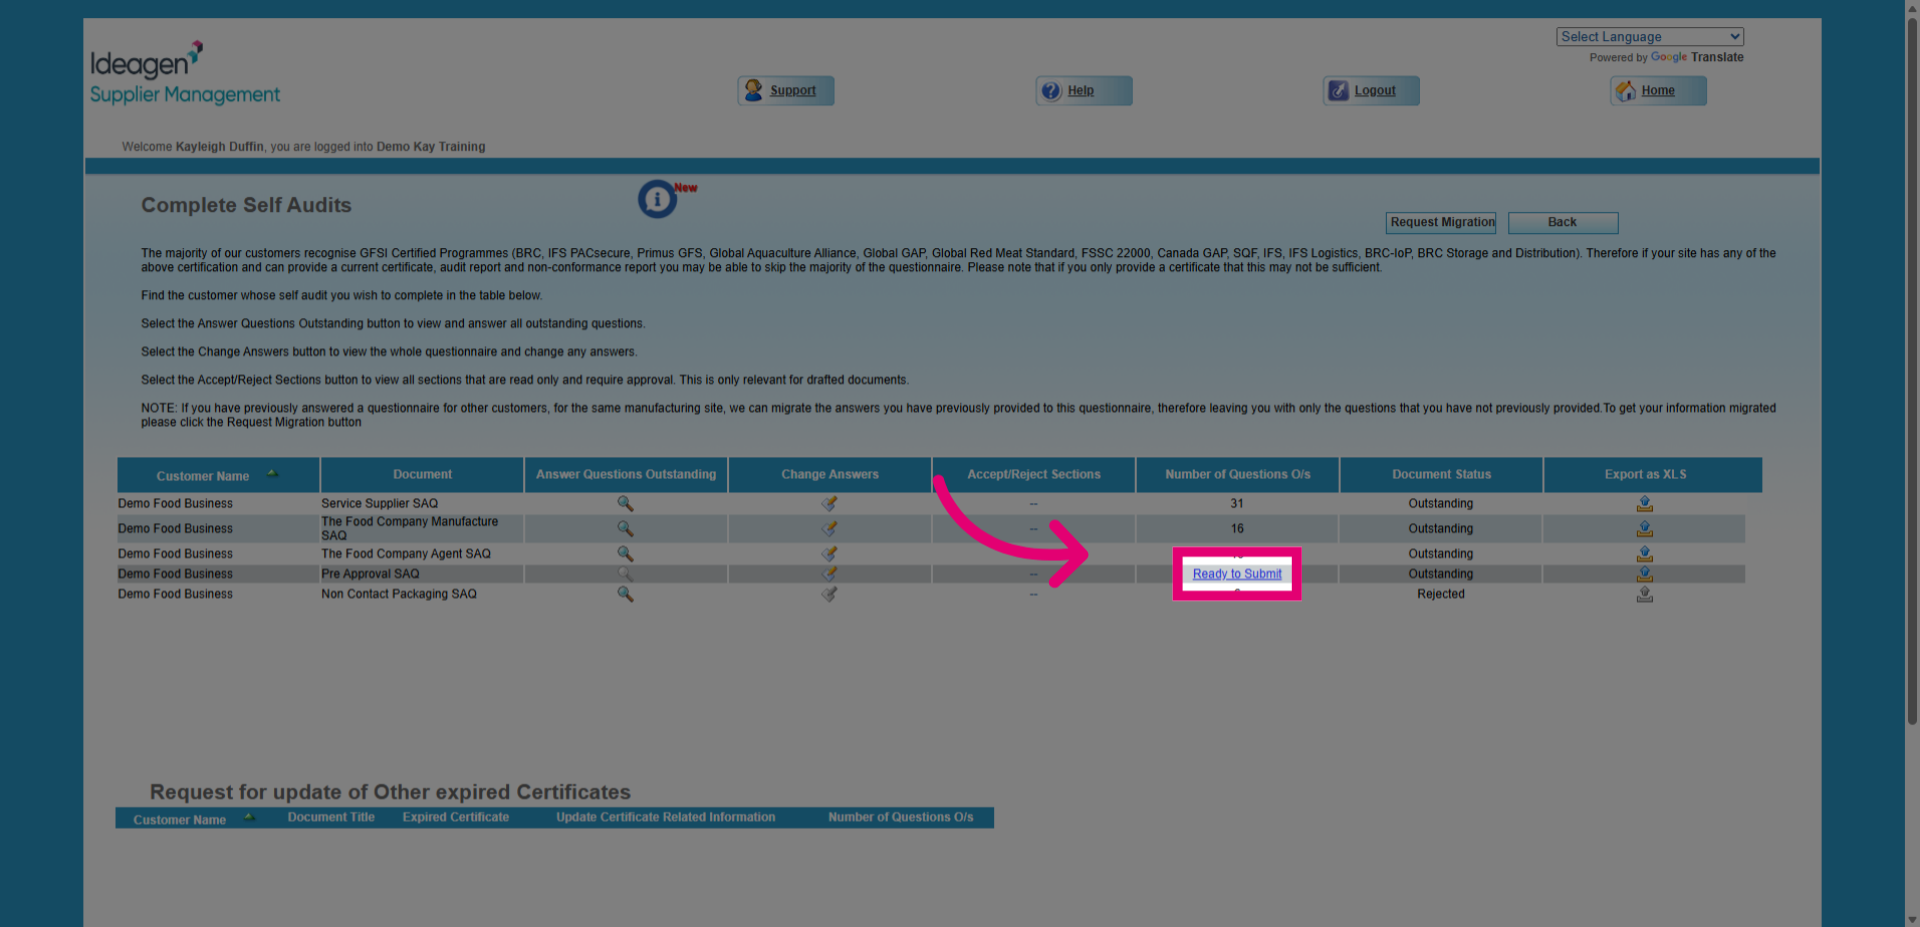
Task: Click the Rejected status cell
Action: pos(1441,594)
